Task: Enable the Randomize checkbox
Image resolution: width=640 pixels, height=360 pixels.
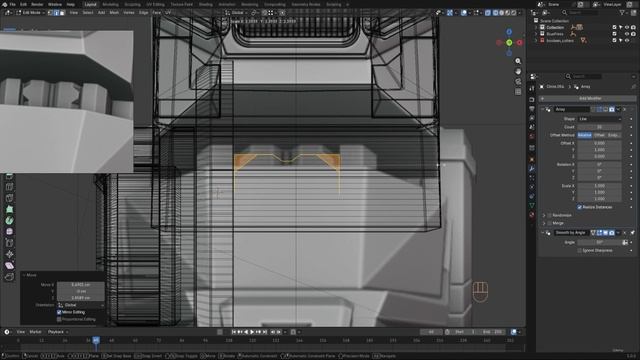Action: pos(549,215)
